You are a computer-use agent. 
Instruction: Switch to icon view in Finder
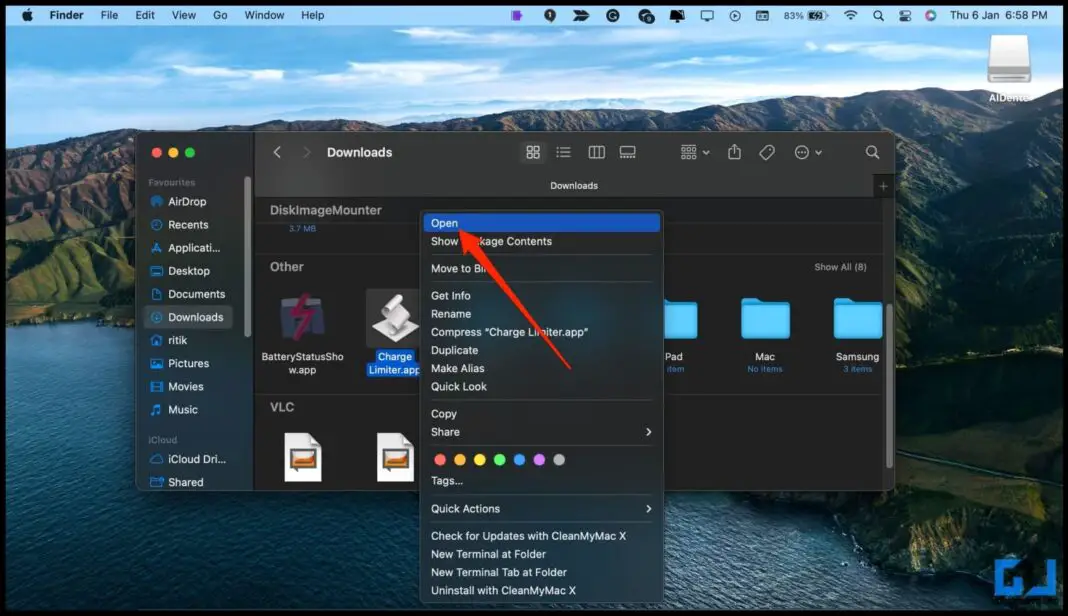click(x=533, y=152)
